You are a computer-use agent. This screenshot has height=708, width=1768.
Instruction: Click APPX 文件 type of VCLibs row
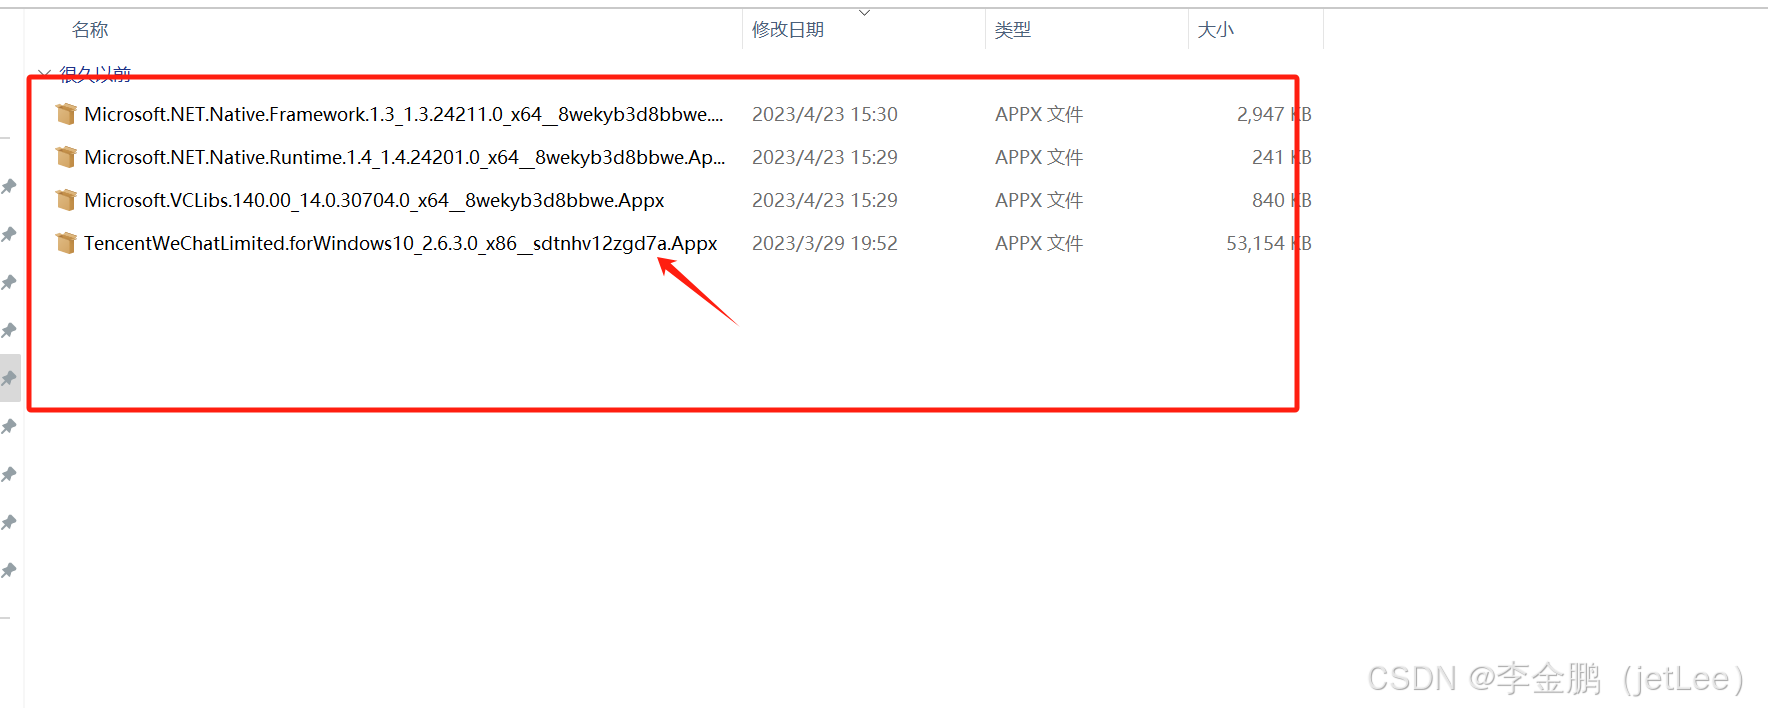point(1039,200)
